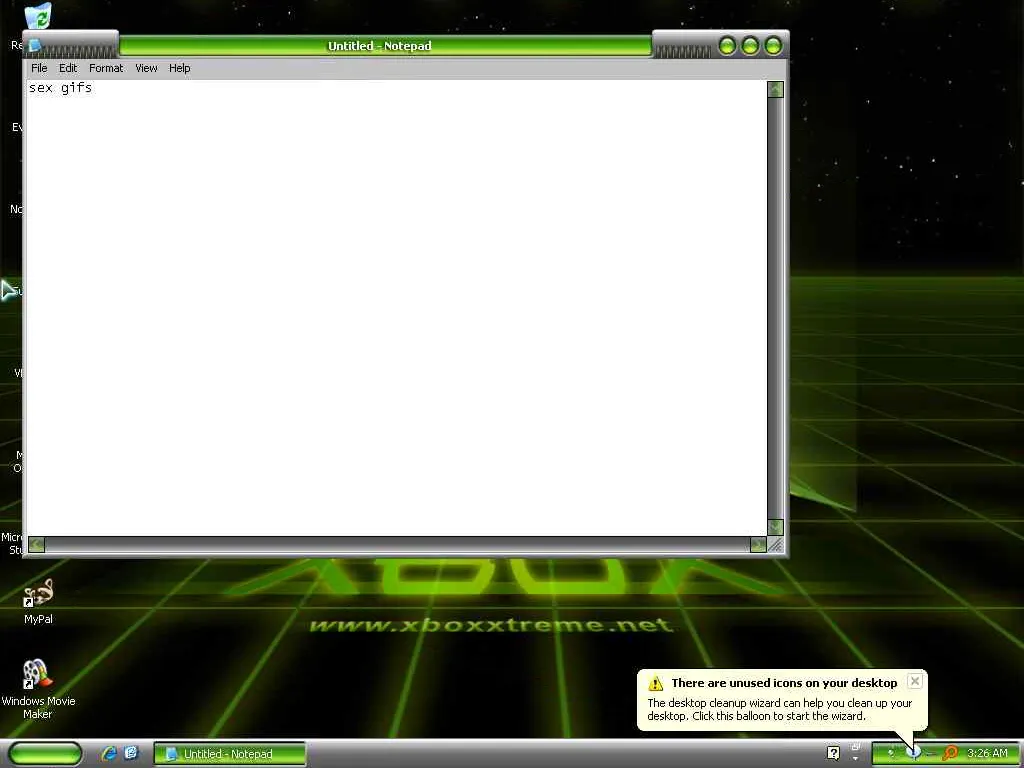Image resolution: width=1024 pixels, height=768 pixels.
Task: Click the warning icon in the balloon
Action: coord(656,683)
